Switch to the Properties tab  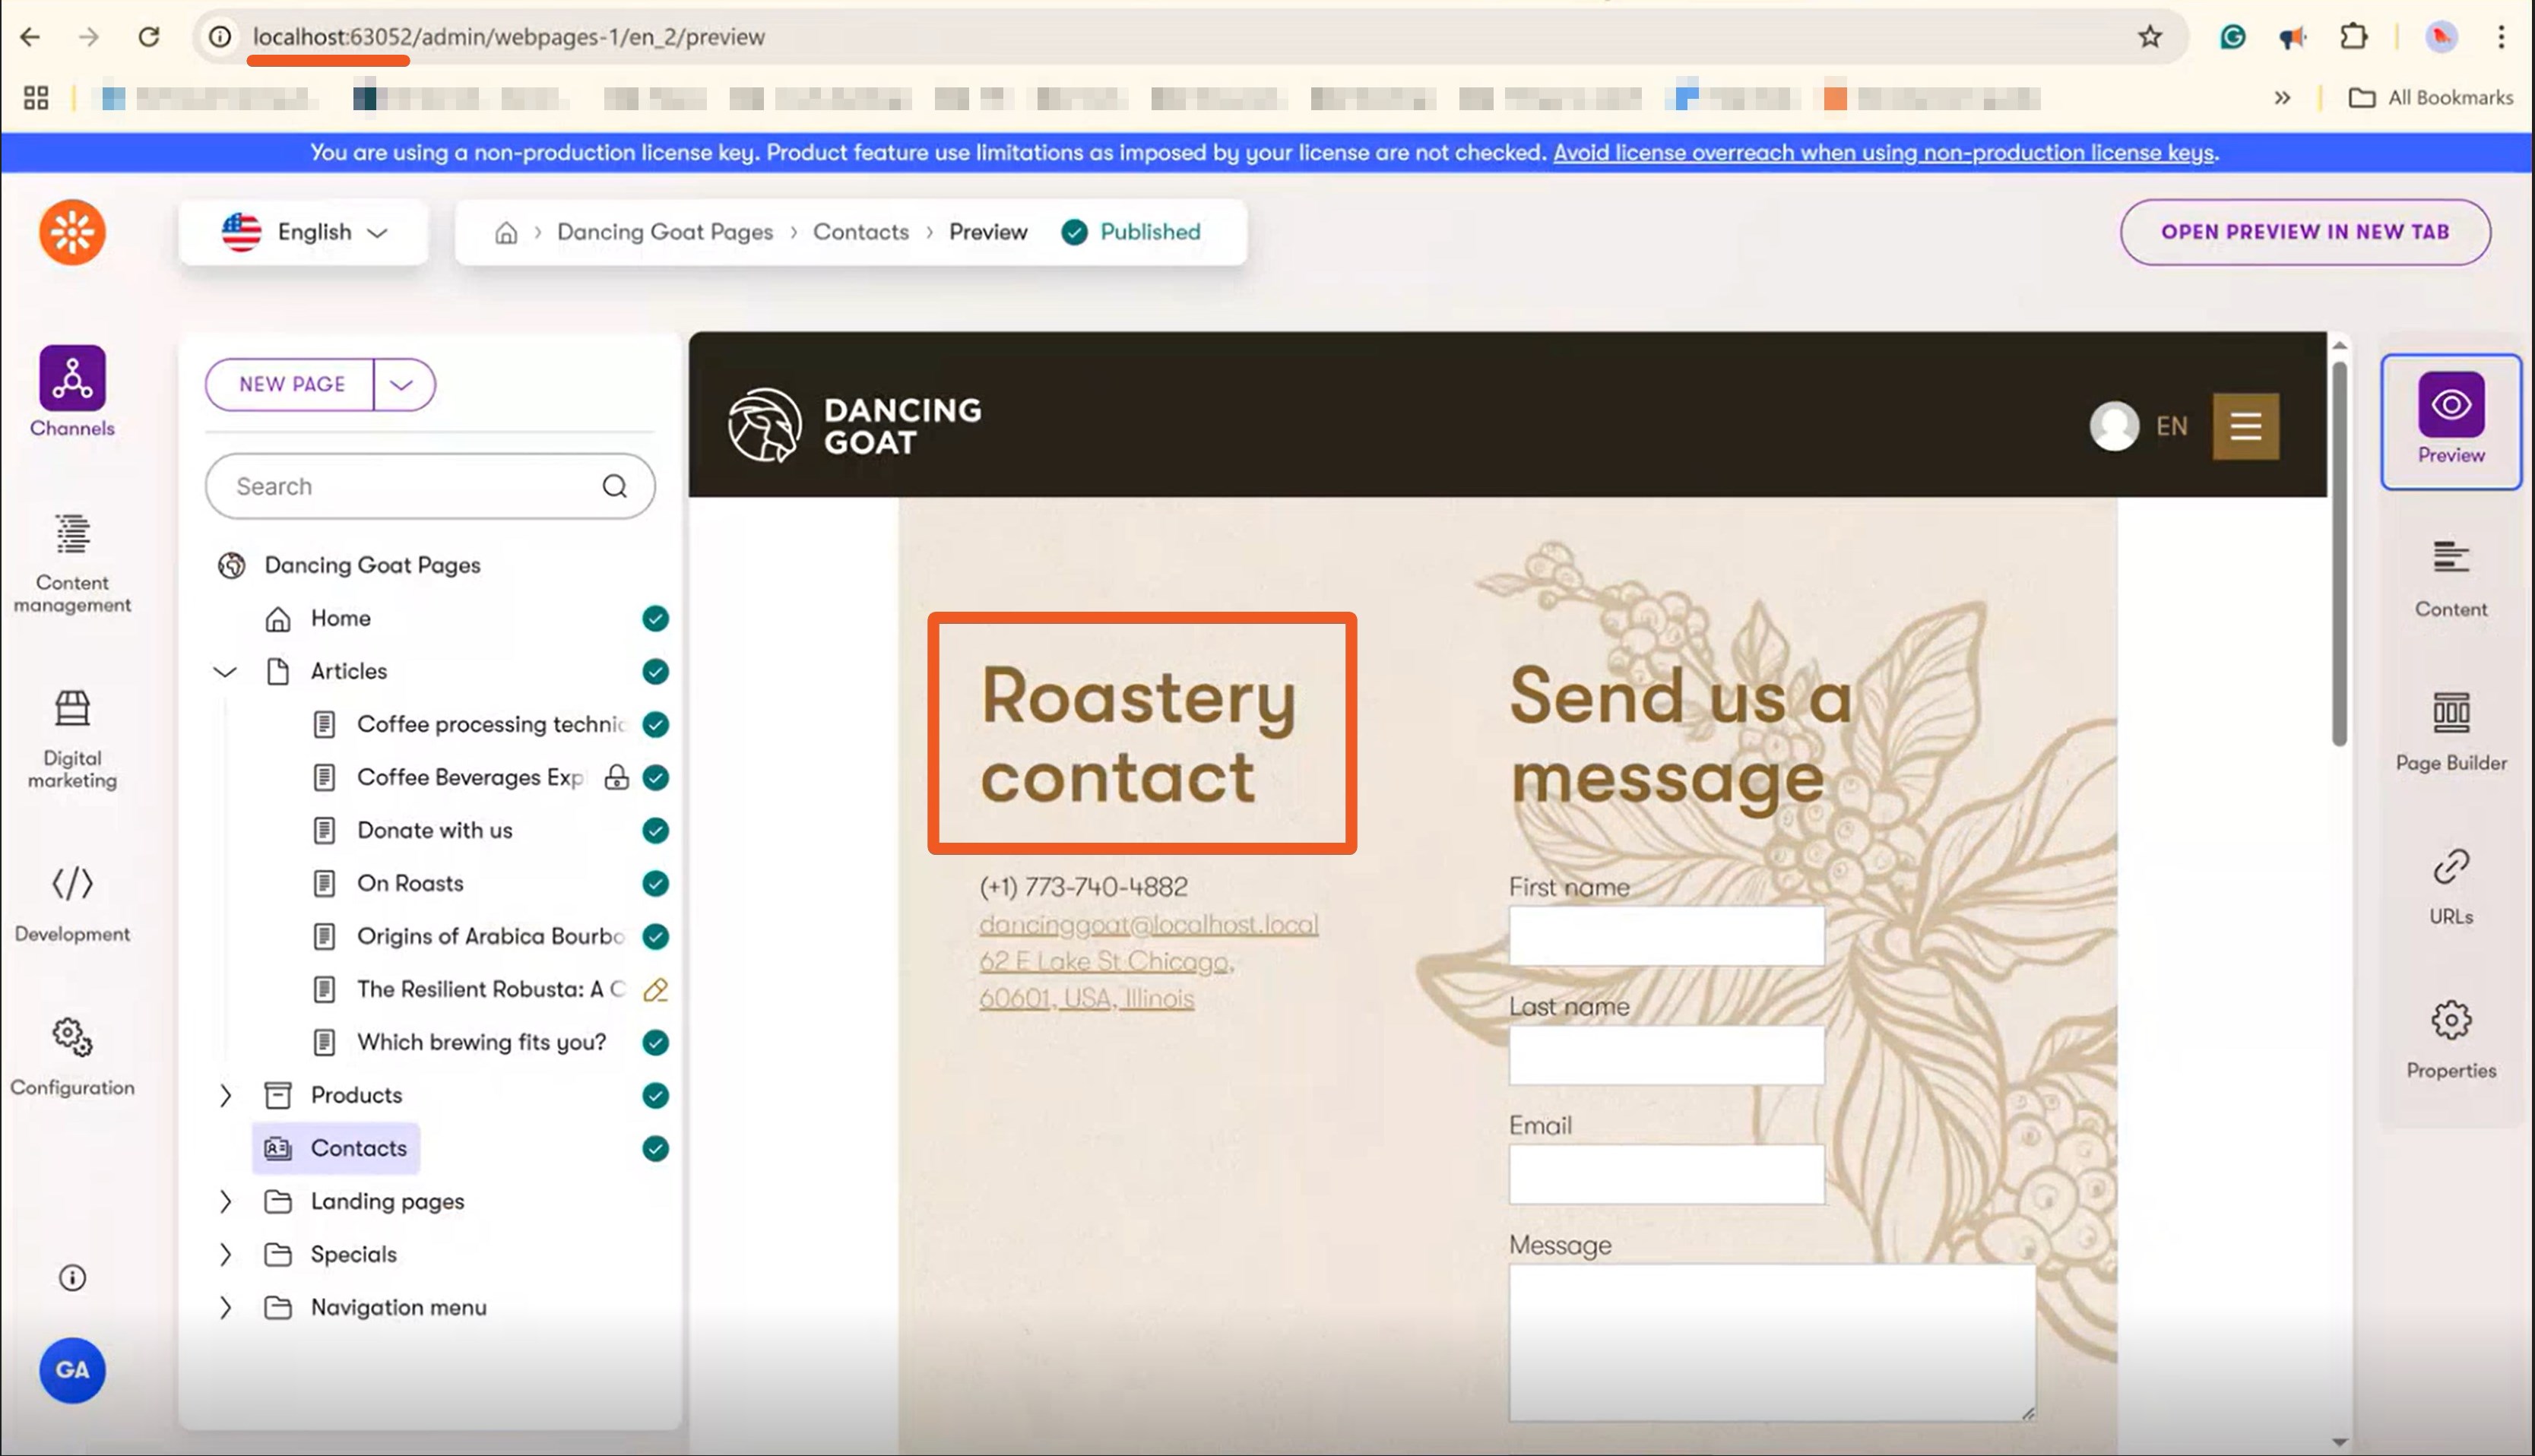pos(2450,1038)
